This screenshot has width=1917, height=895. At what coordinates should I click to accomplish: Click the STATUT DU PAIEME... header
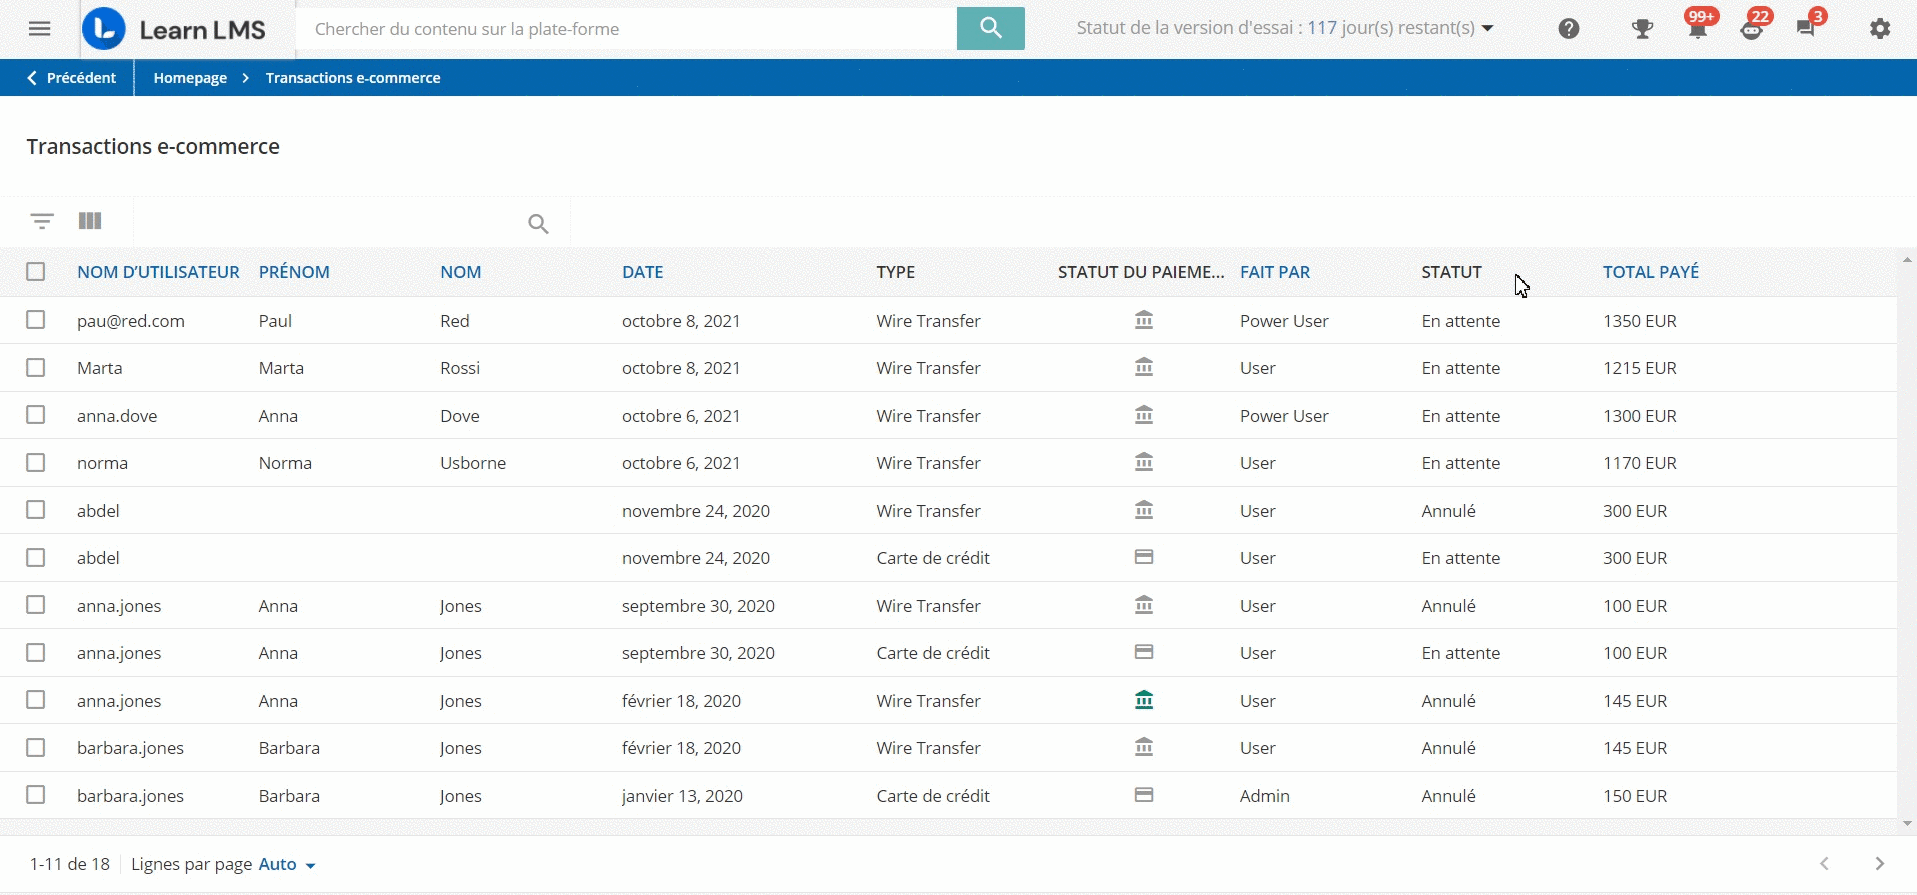tap(1141, 272)
